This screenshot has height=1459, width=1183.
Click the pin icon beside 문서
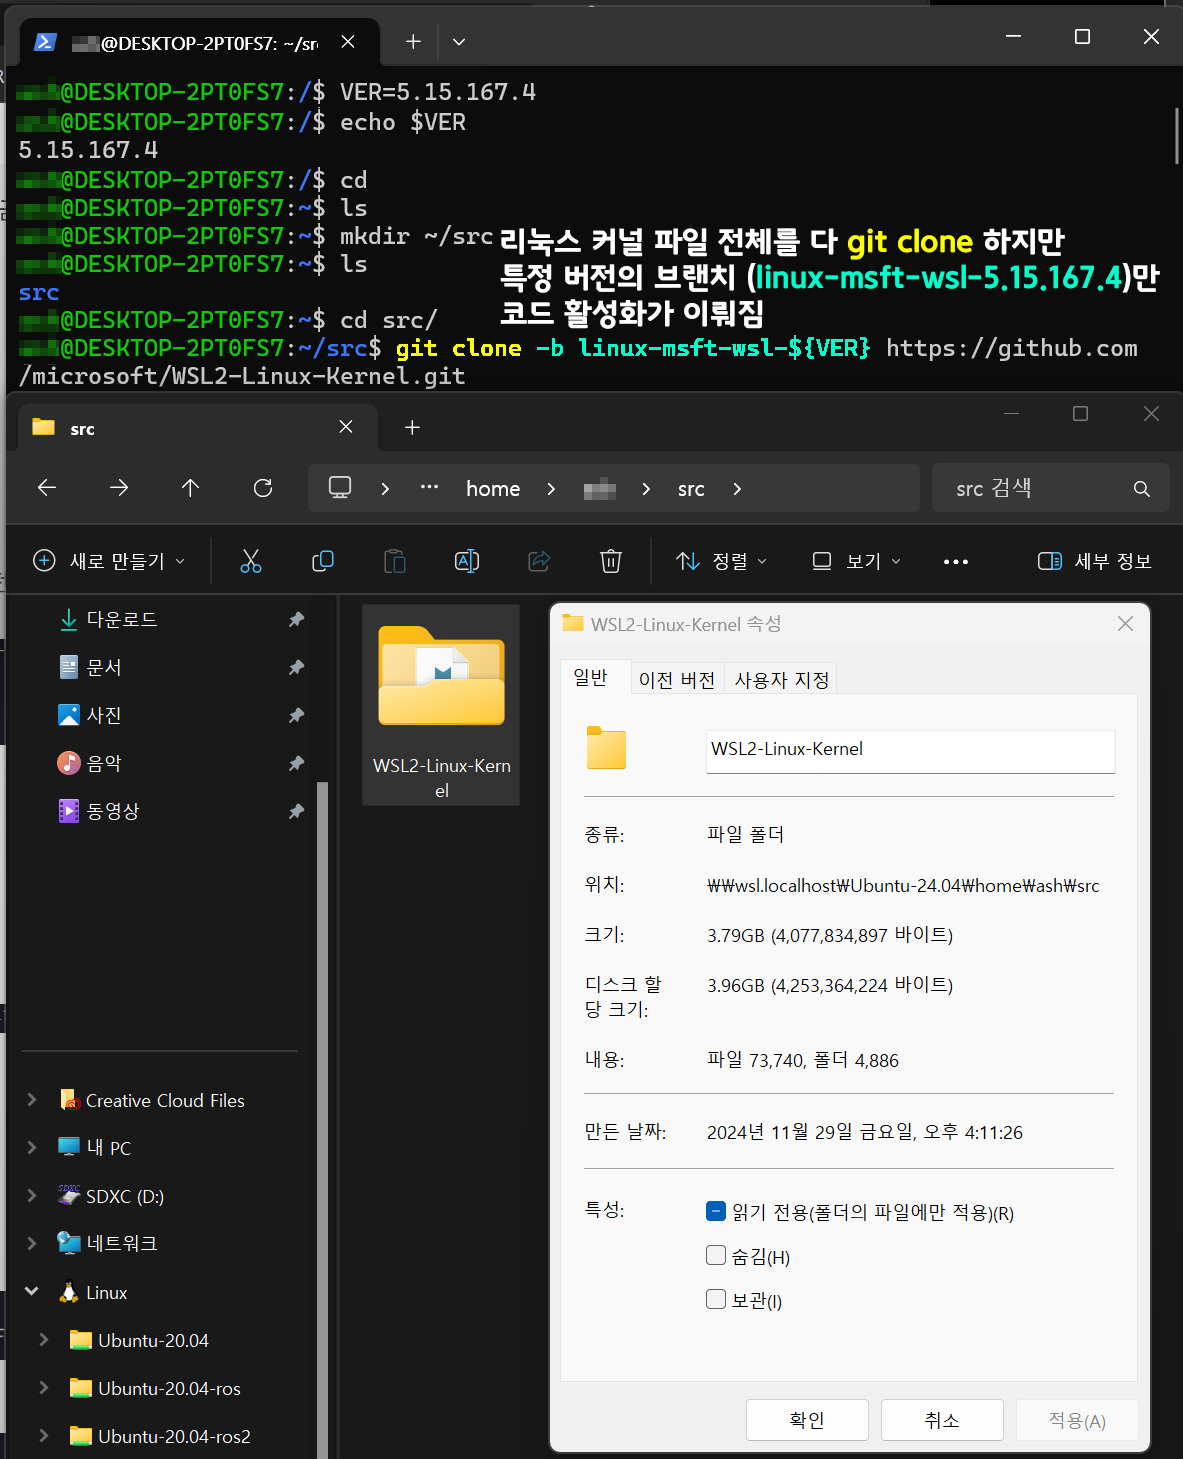[x=296, y=668]
